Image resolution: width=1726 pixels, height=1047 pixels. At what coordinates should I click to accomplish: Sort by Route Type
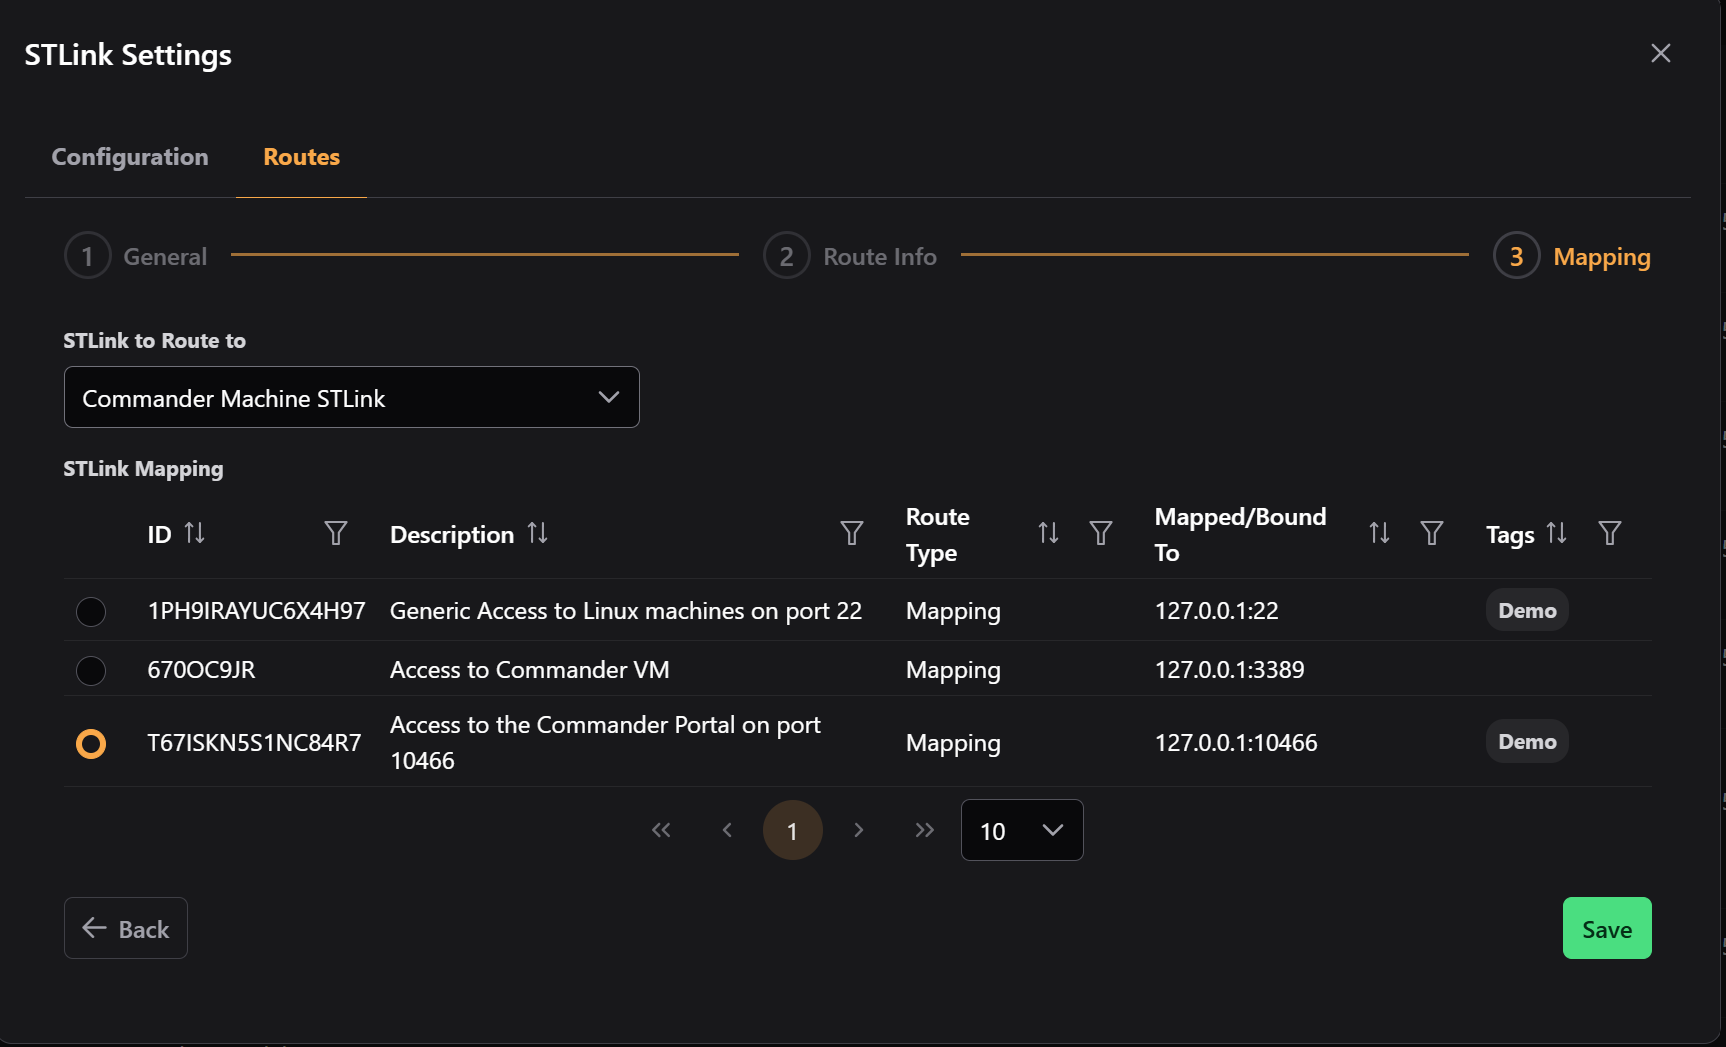pyautogui.click(x=1048, y=533)
